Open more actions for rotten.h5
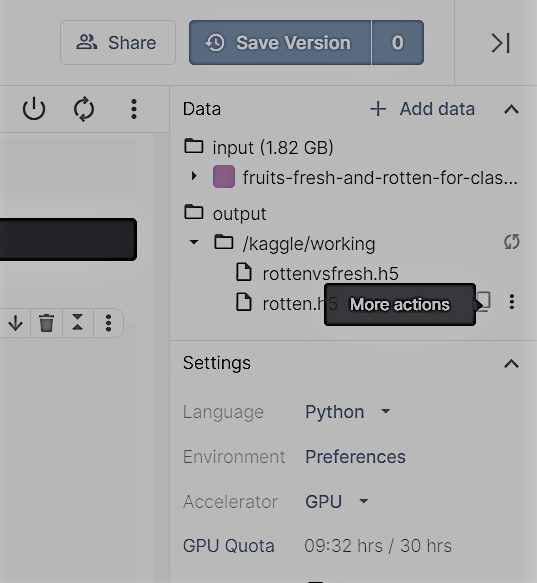The height and width of the screenshot is (583, 537). [512, 302]
